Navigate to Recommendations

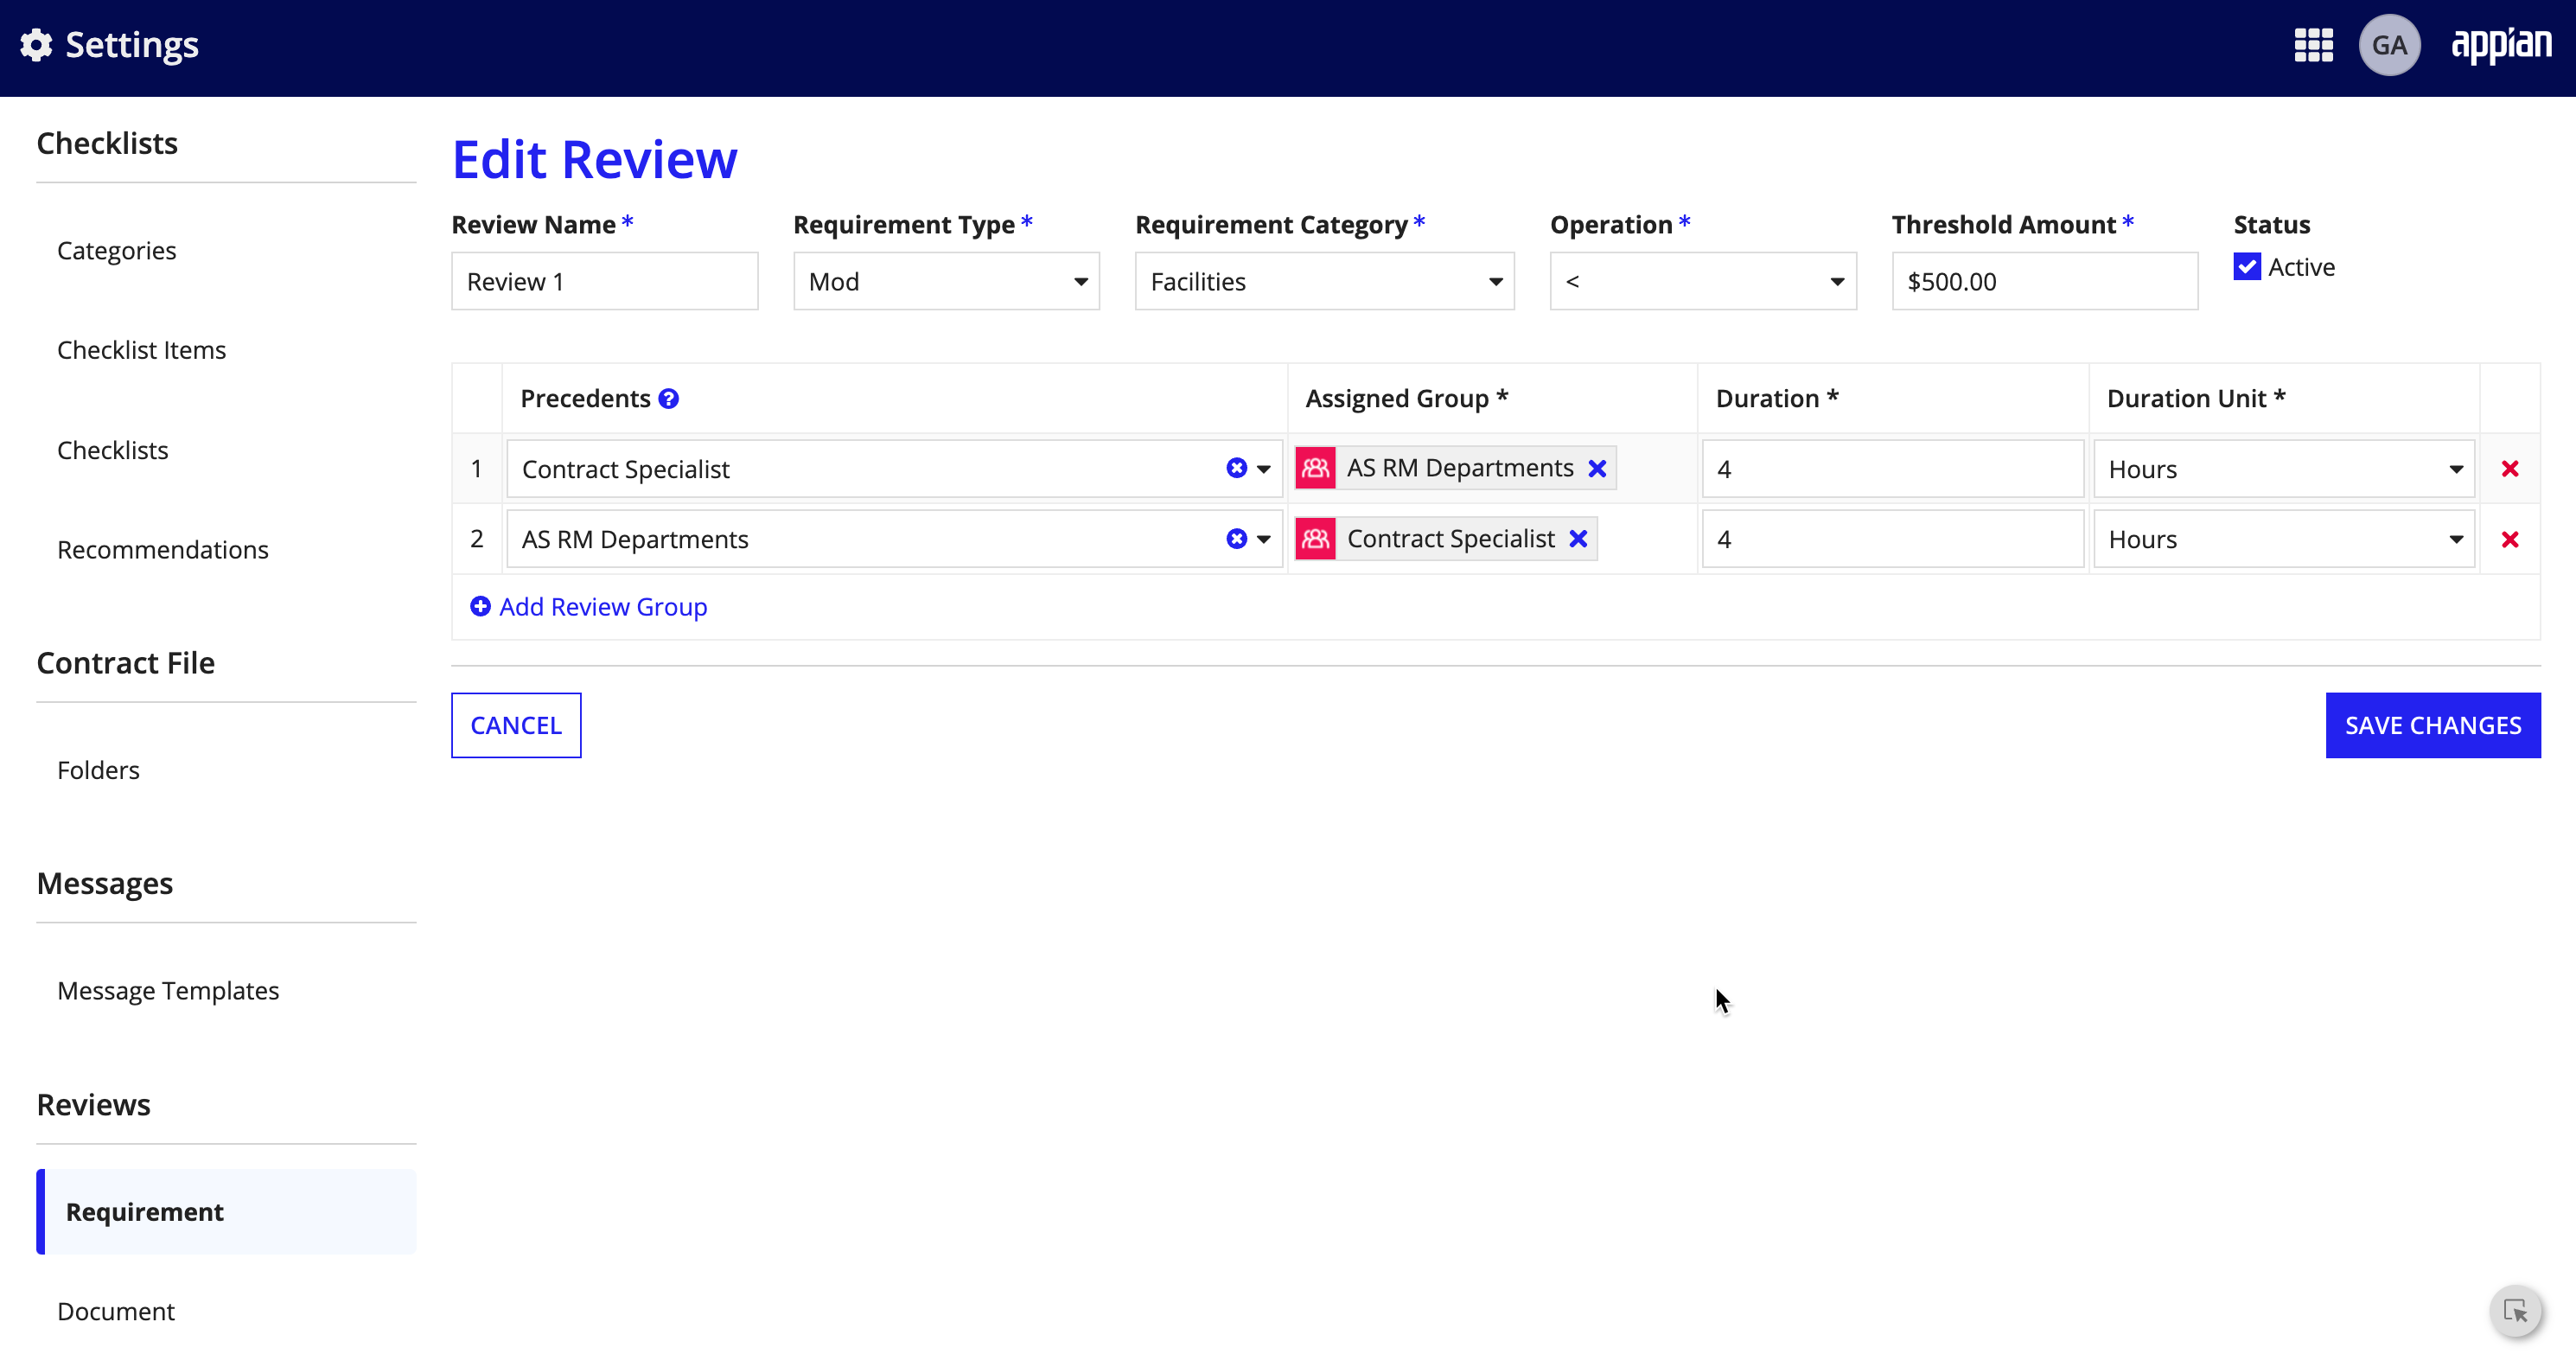coord(162,549)
